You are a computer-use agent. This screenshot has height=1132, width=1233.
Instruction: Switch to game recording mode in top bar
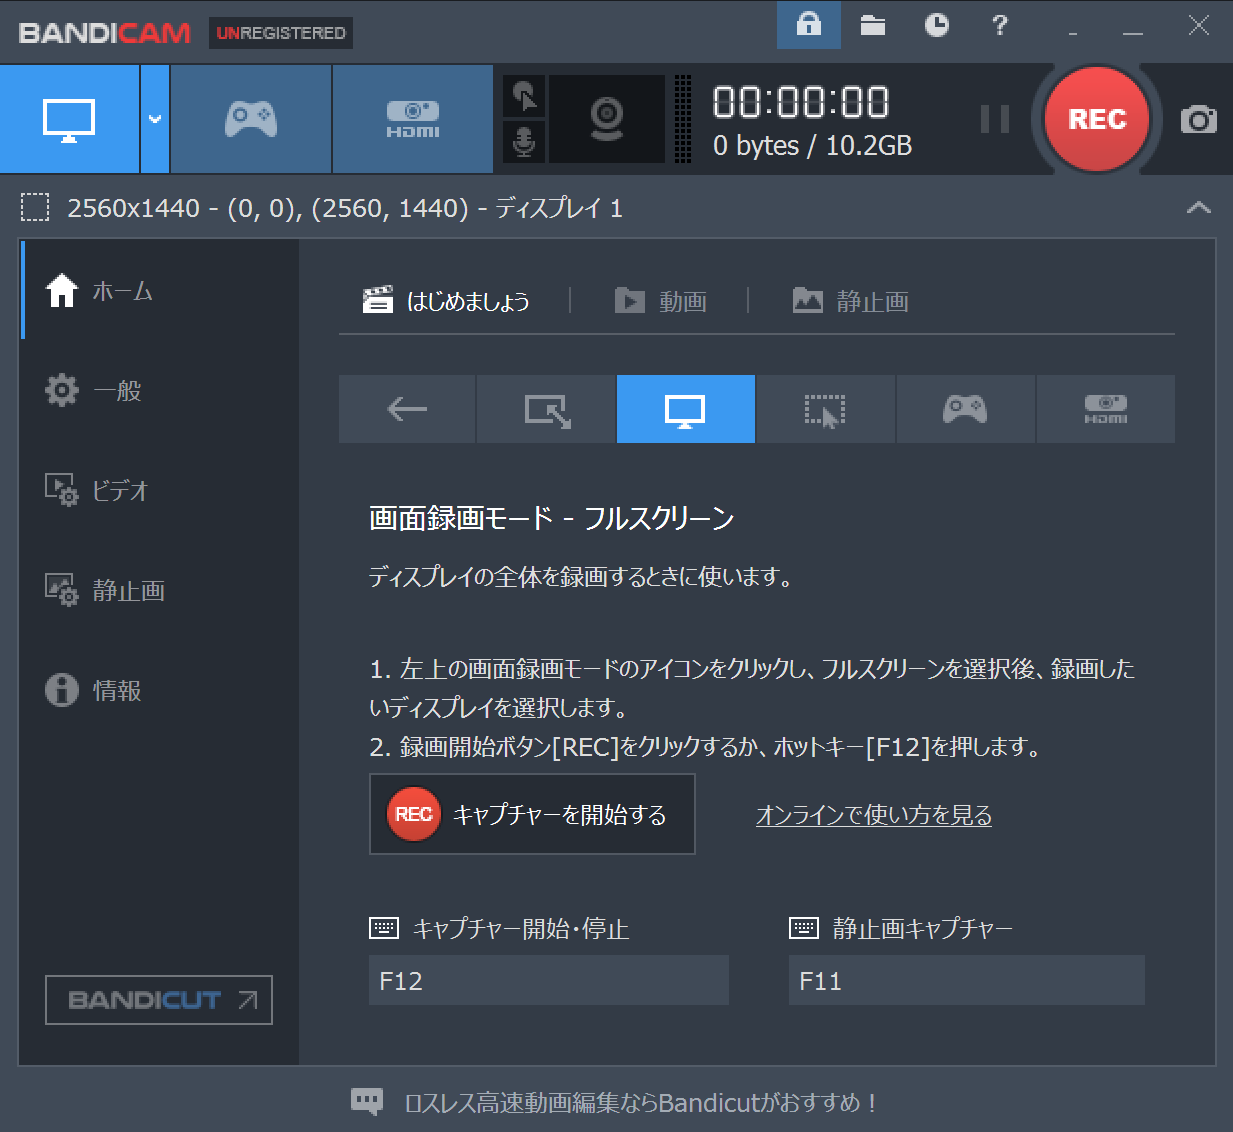(x=251, y=119)
